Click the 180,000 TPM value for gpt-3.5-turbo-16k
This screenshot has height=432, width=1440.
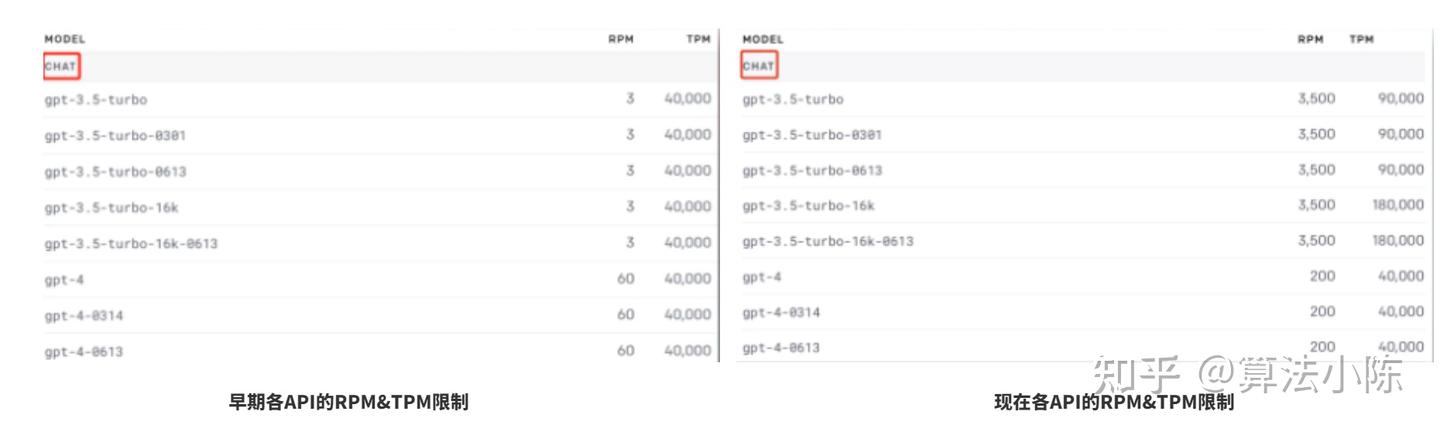(1397, 205)
